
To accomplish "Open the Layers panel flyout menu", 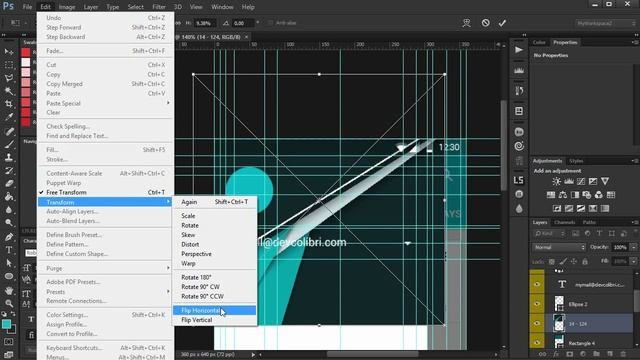I will click(x=635, y=222).
